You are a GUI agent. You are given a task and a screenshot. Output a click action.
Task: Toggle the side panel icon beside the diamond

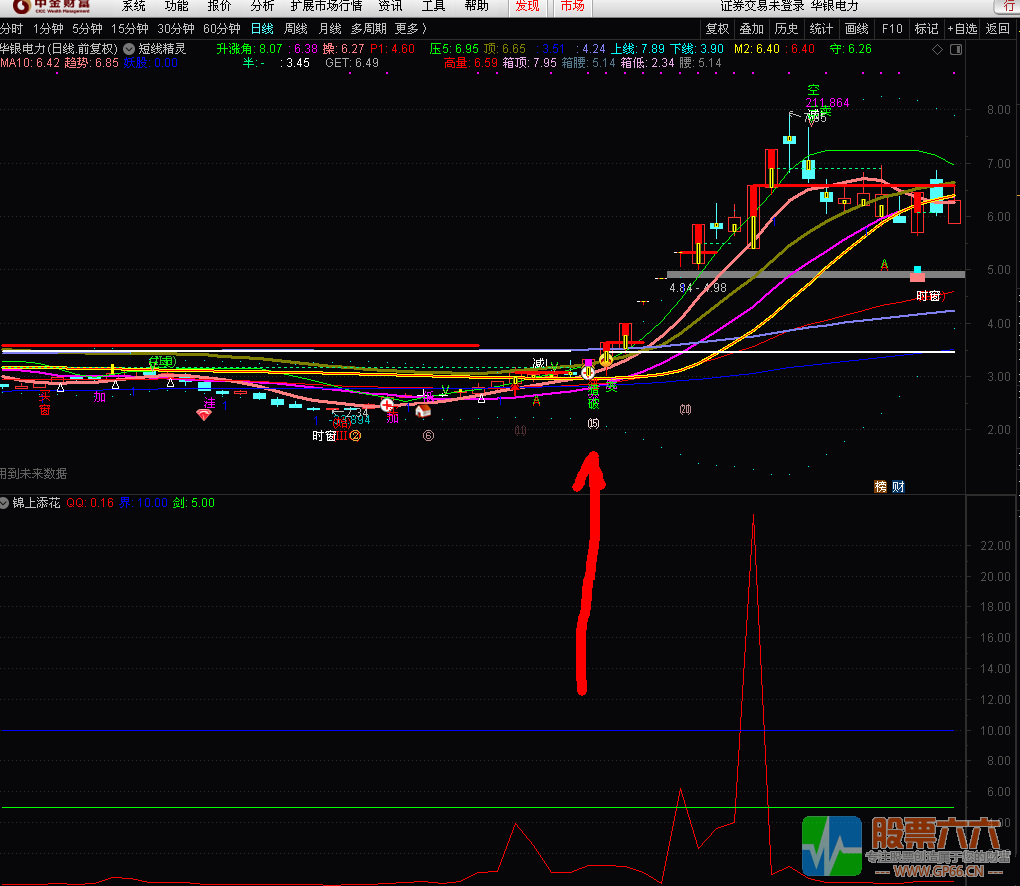click(x=956, y=49)
